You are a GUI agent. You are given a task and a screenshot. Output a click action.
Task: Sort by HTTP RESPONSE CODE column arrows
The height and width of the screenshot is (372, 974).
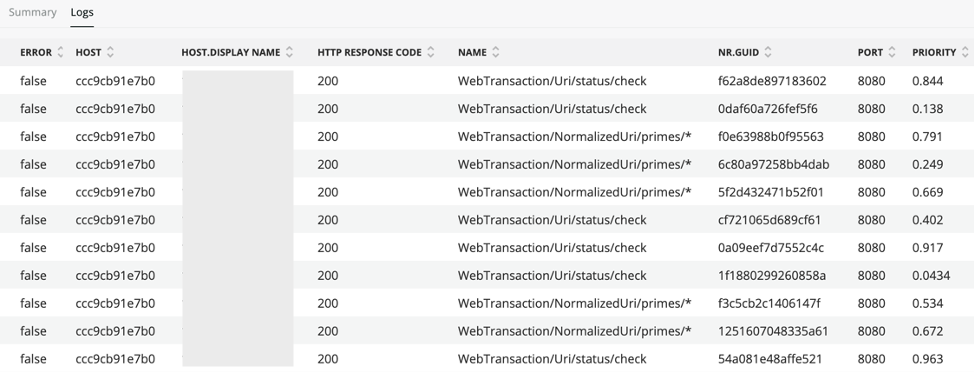pyautogui.click(x=431, y=53)
